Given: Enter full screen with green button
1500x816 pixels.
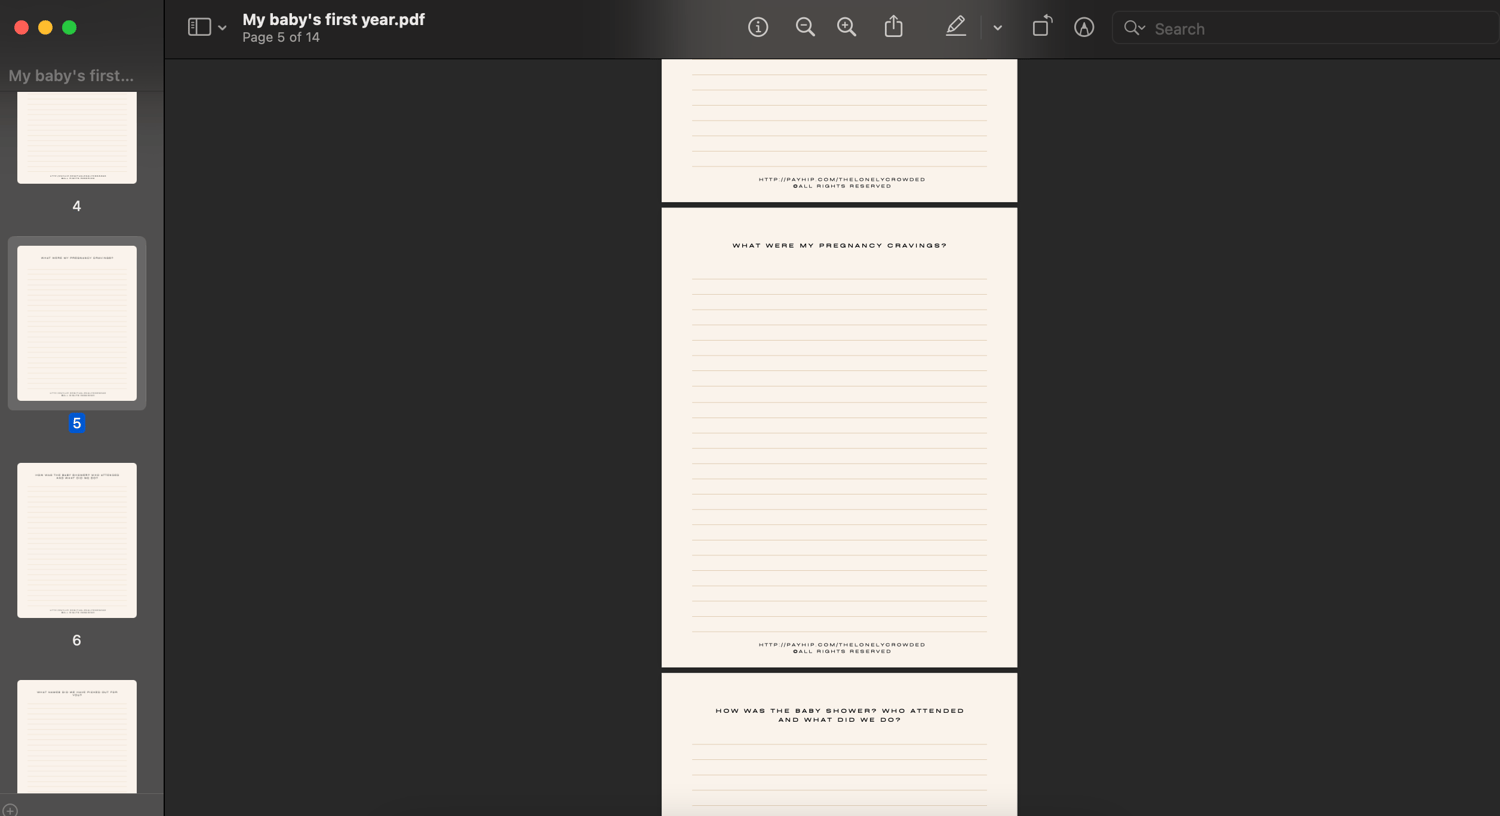Looking at the screenshot, I should click(69, 27).
